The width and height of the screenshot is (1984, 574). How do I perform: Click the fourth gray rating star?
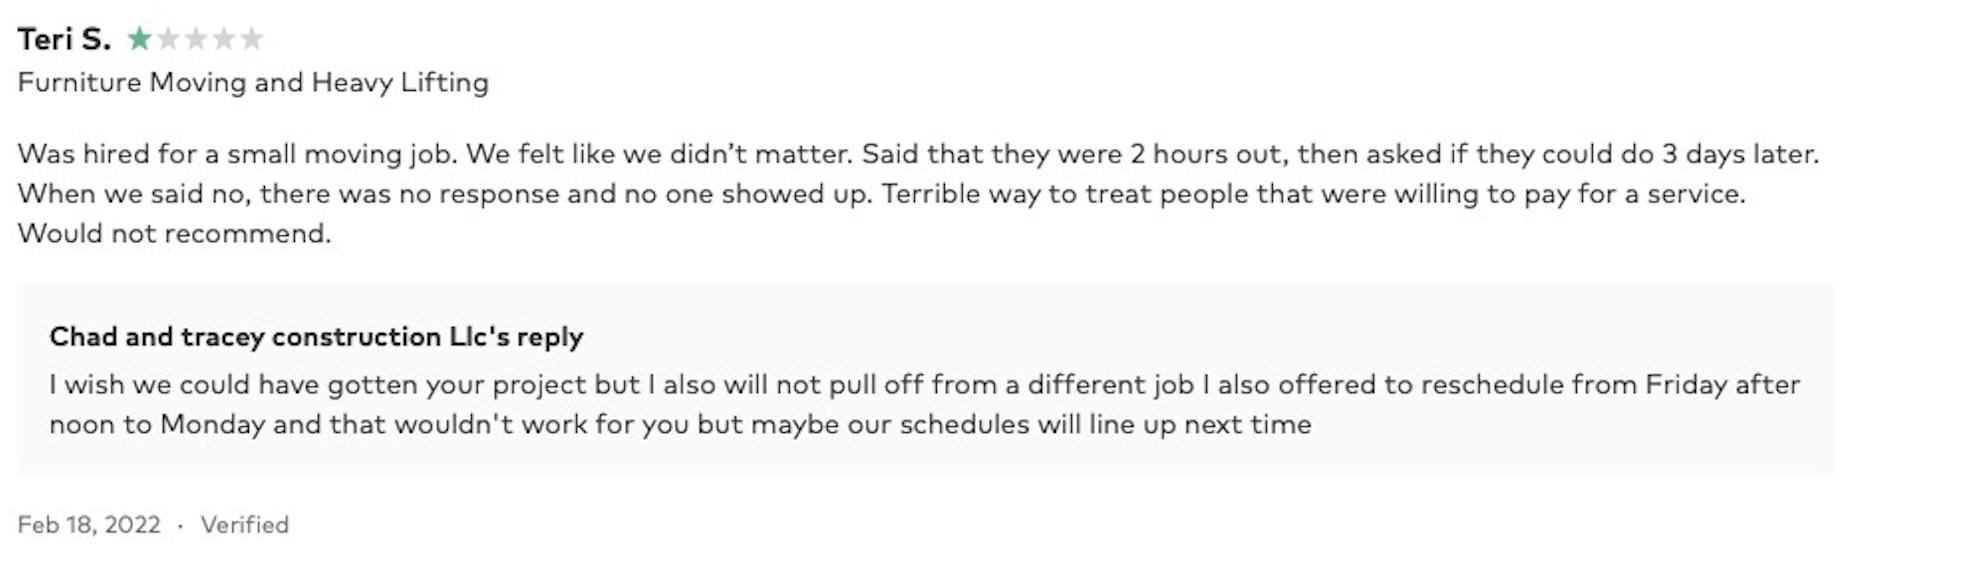coord(224,39)
